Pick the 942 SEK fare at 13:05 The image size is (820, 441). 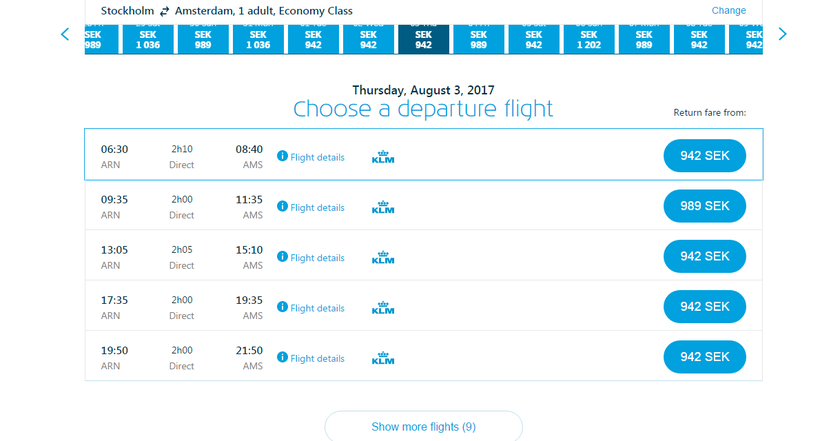[704, 256]
